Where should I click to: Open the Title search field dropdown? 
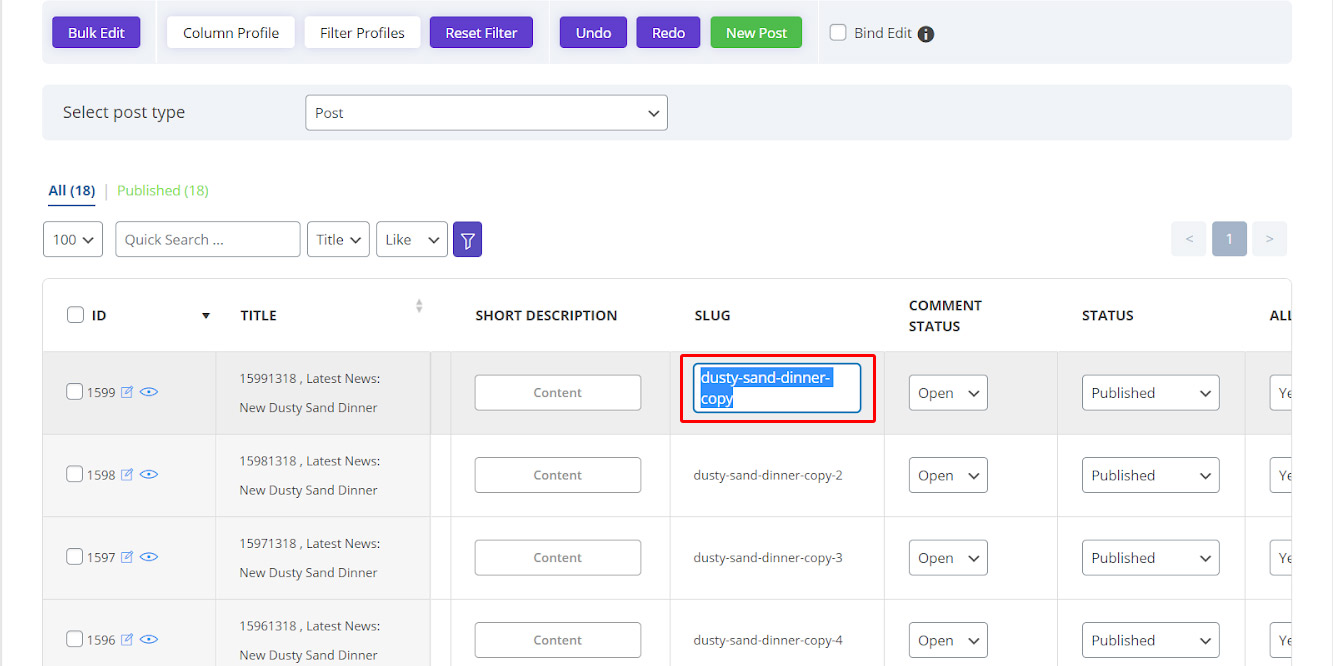338,239
